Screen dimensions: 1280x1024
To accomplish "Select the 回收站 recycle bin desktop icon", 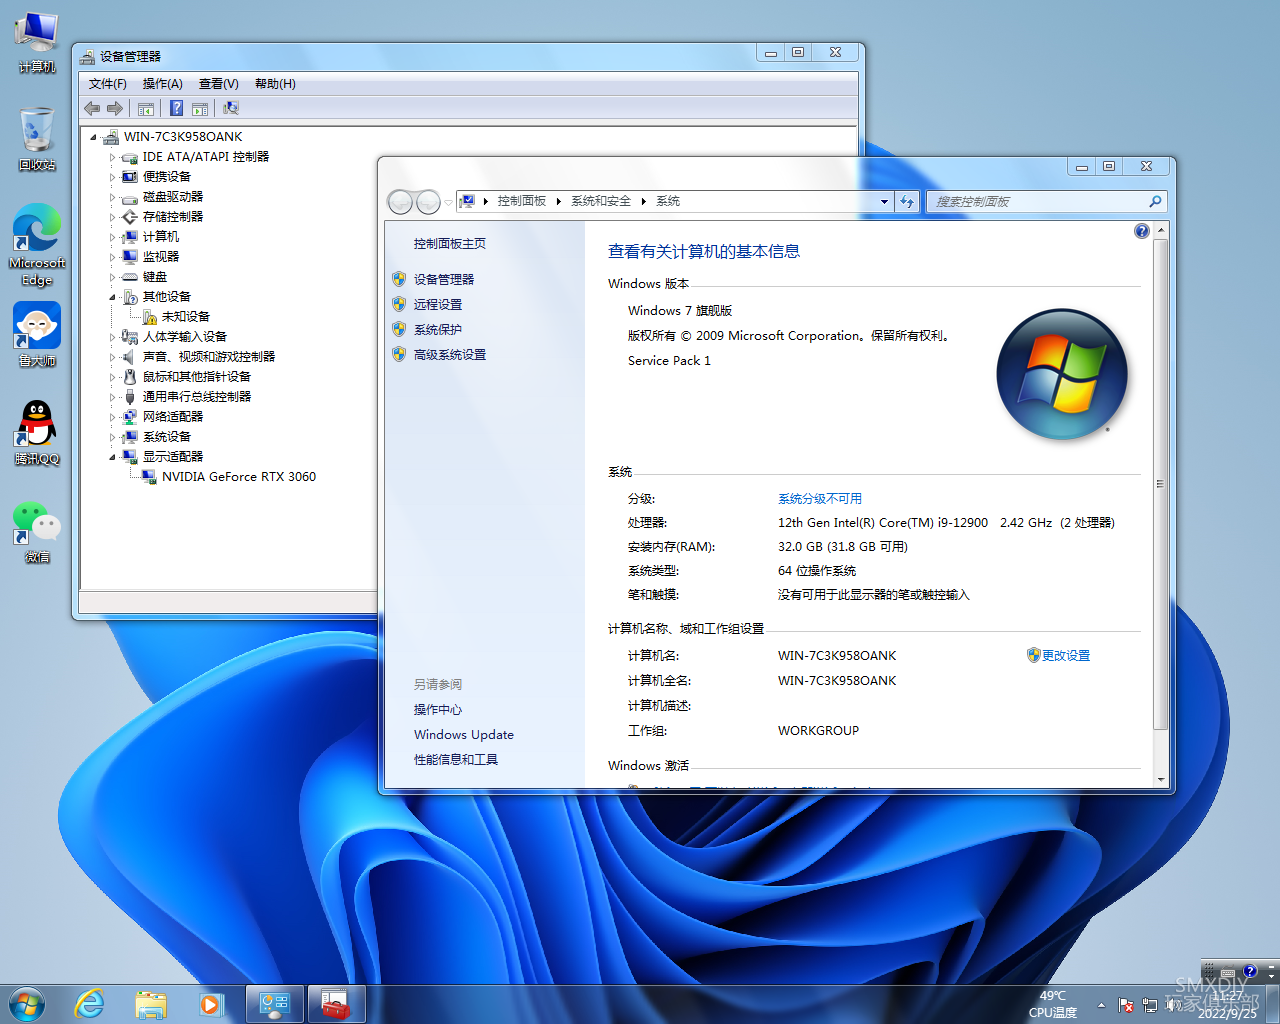I will tap(37, 140).
